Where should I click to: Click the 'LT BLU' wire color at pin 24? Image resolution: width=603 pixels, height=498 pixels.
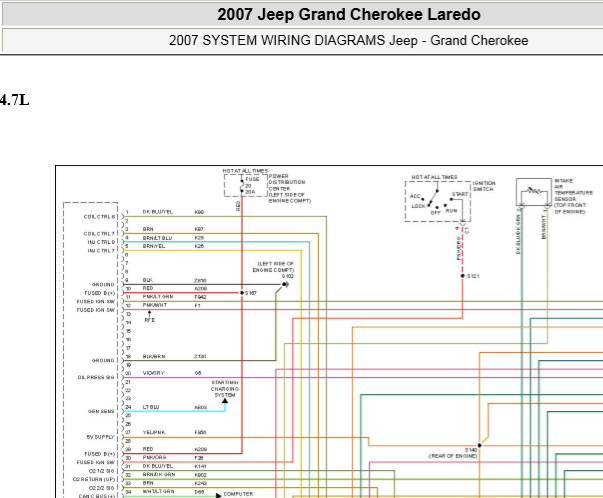[151, 407]
